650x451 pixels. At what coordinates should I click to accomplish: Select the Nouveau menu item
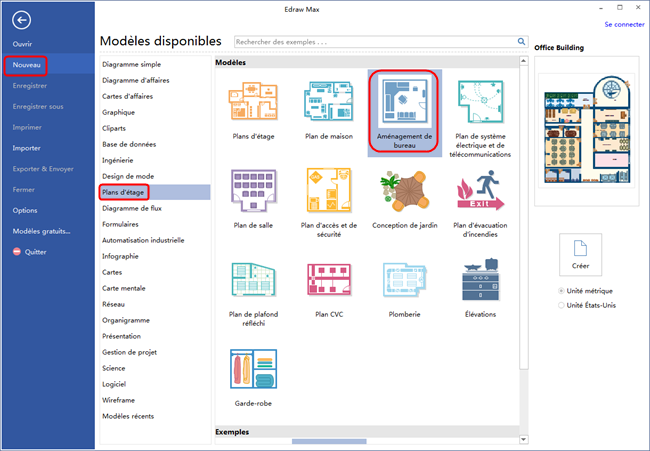tap(26, 65)
